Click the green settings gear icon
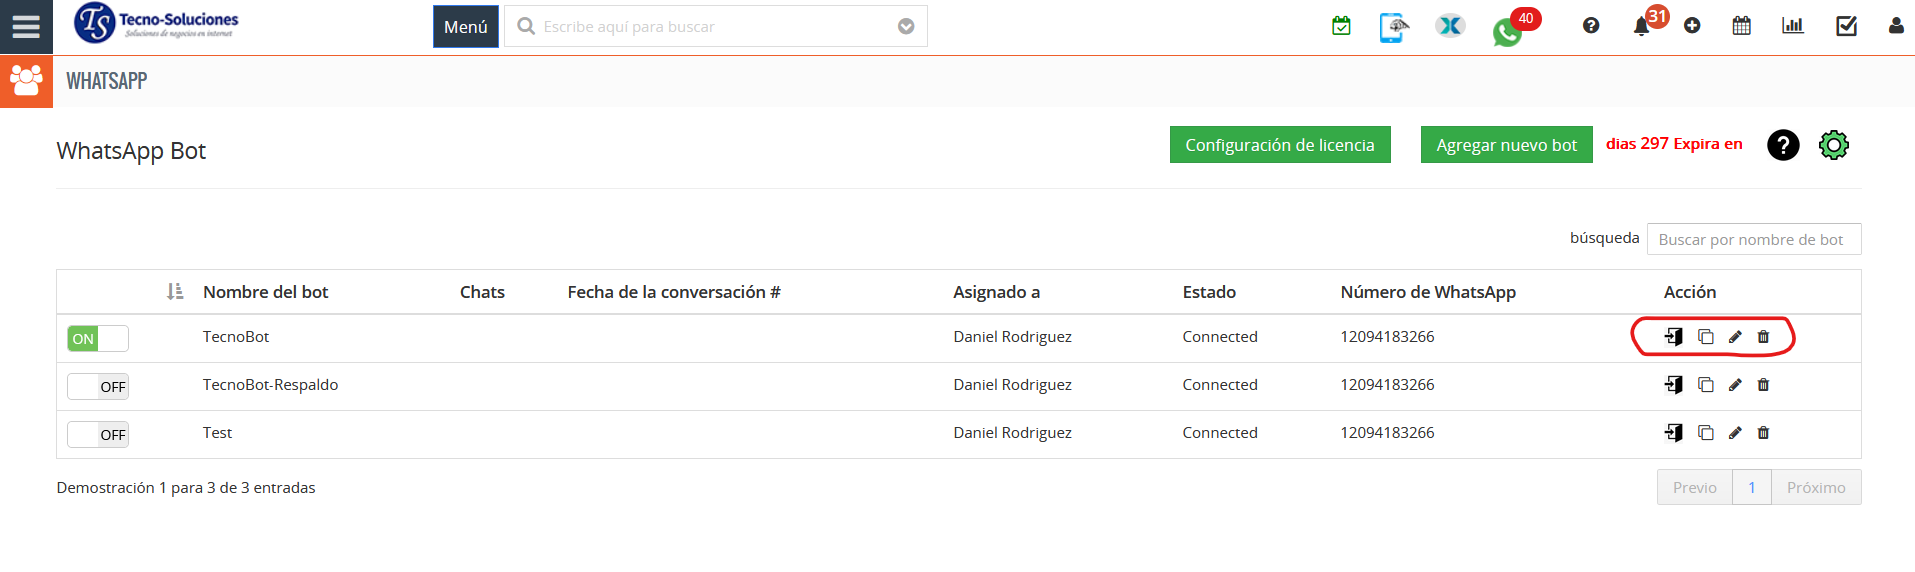Viewport: 1915px width, 572px height. click(x=1833, y=145)
